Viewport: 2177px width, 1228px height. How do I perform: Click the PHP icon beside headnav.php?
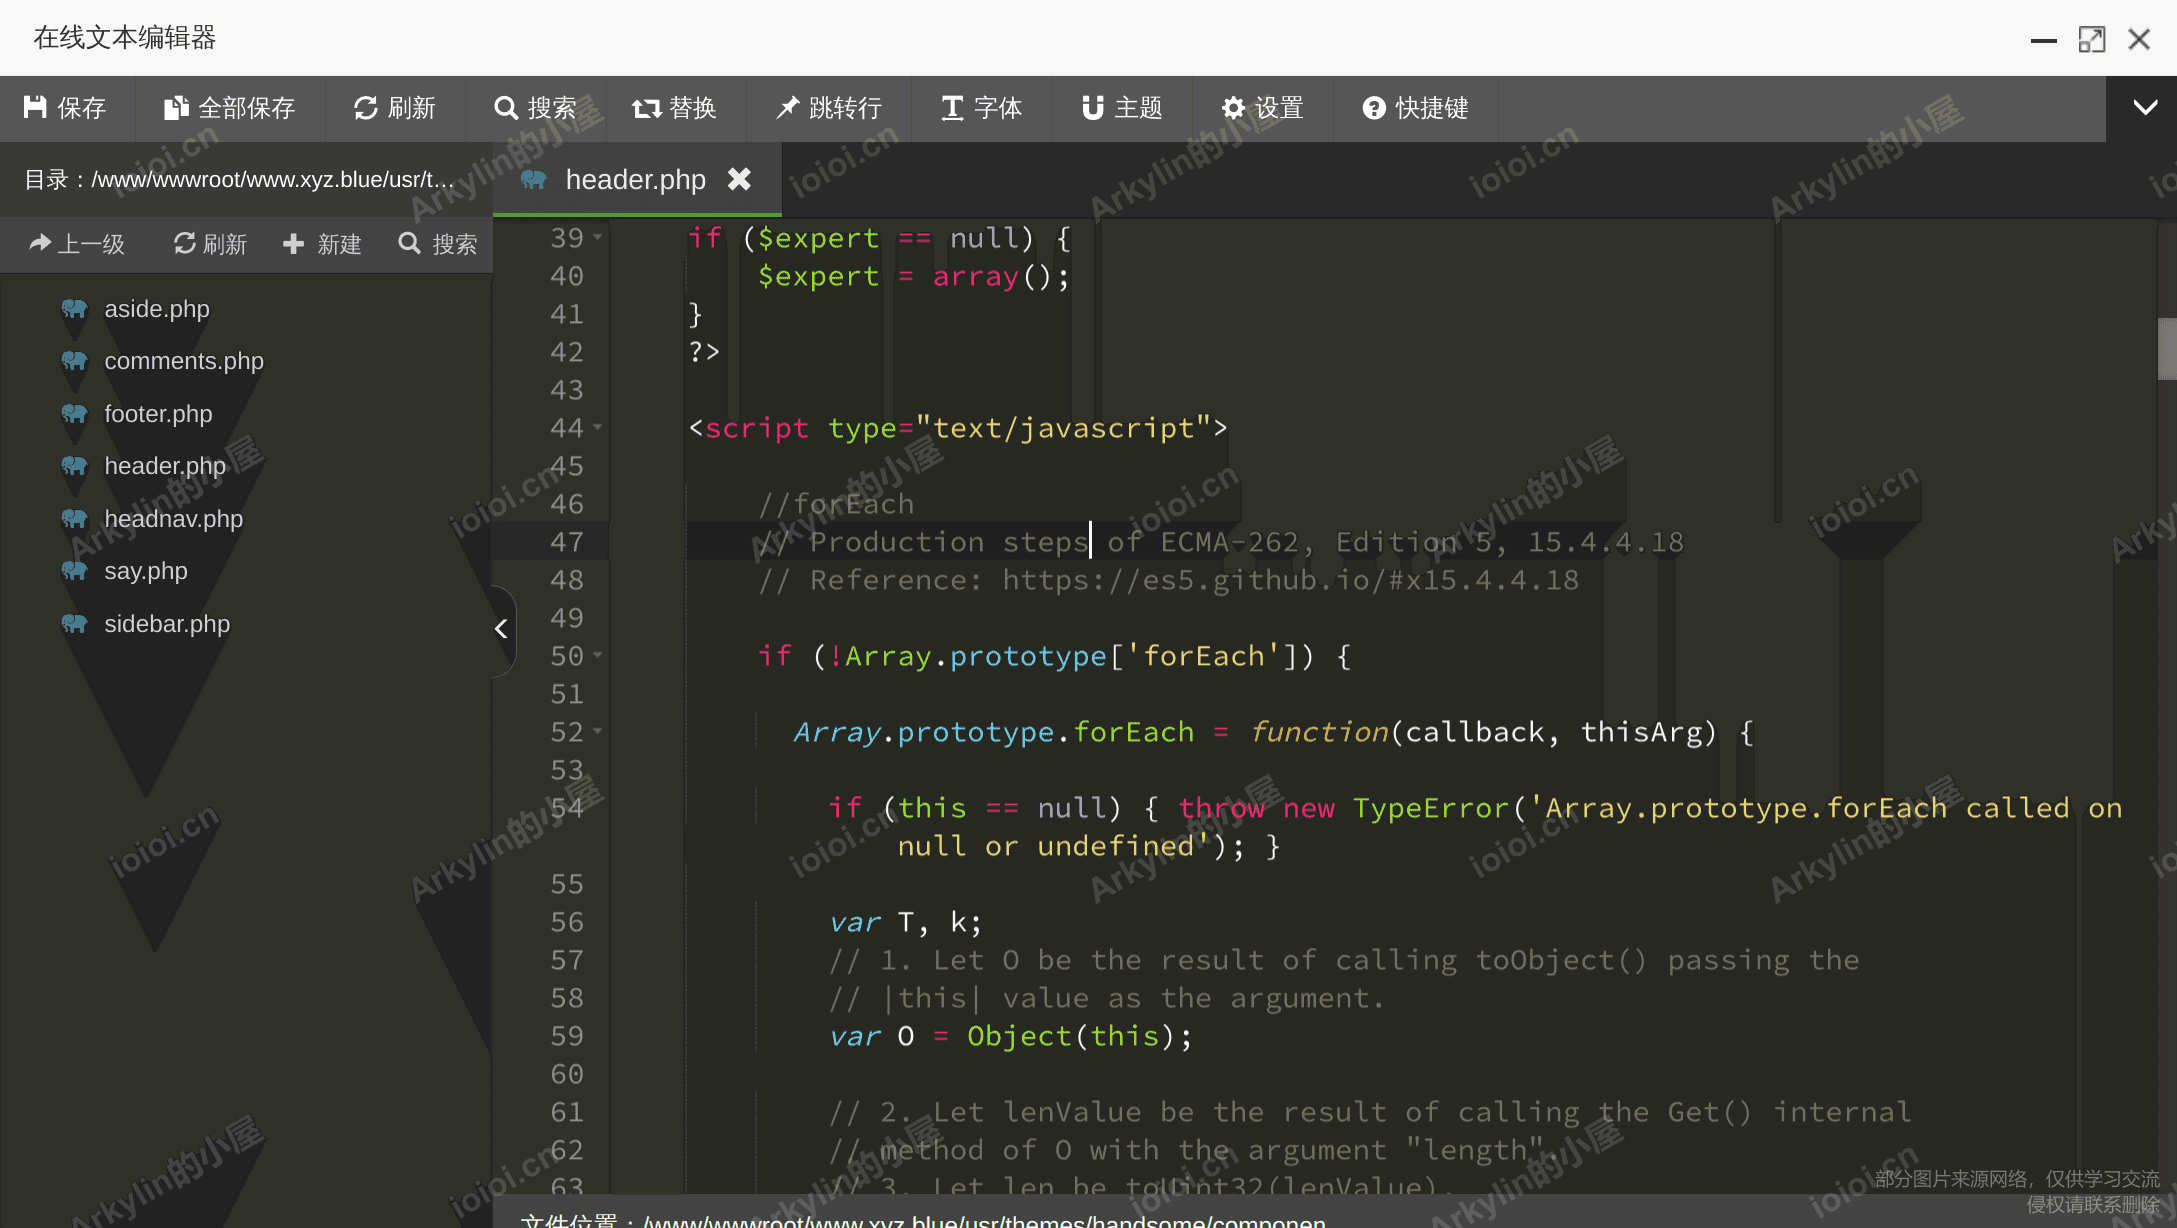point(74,519)
